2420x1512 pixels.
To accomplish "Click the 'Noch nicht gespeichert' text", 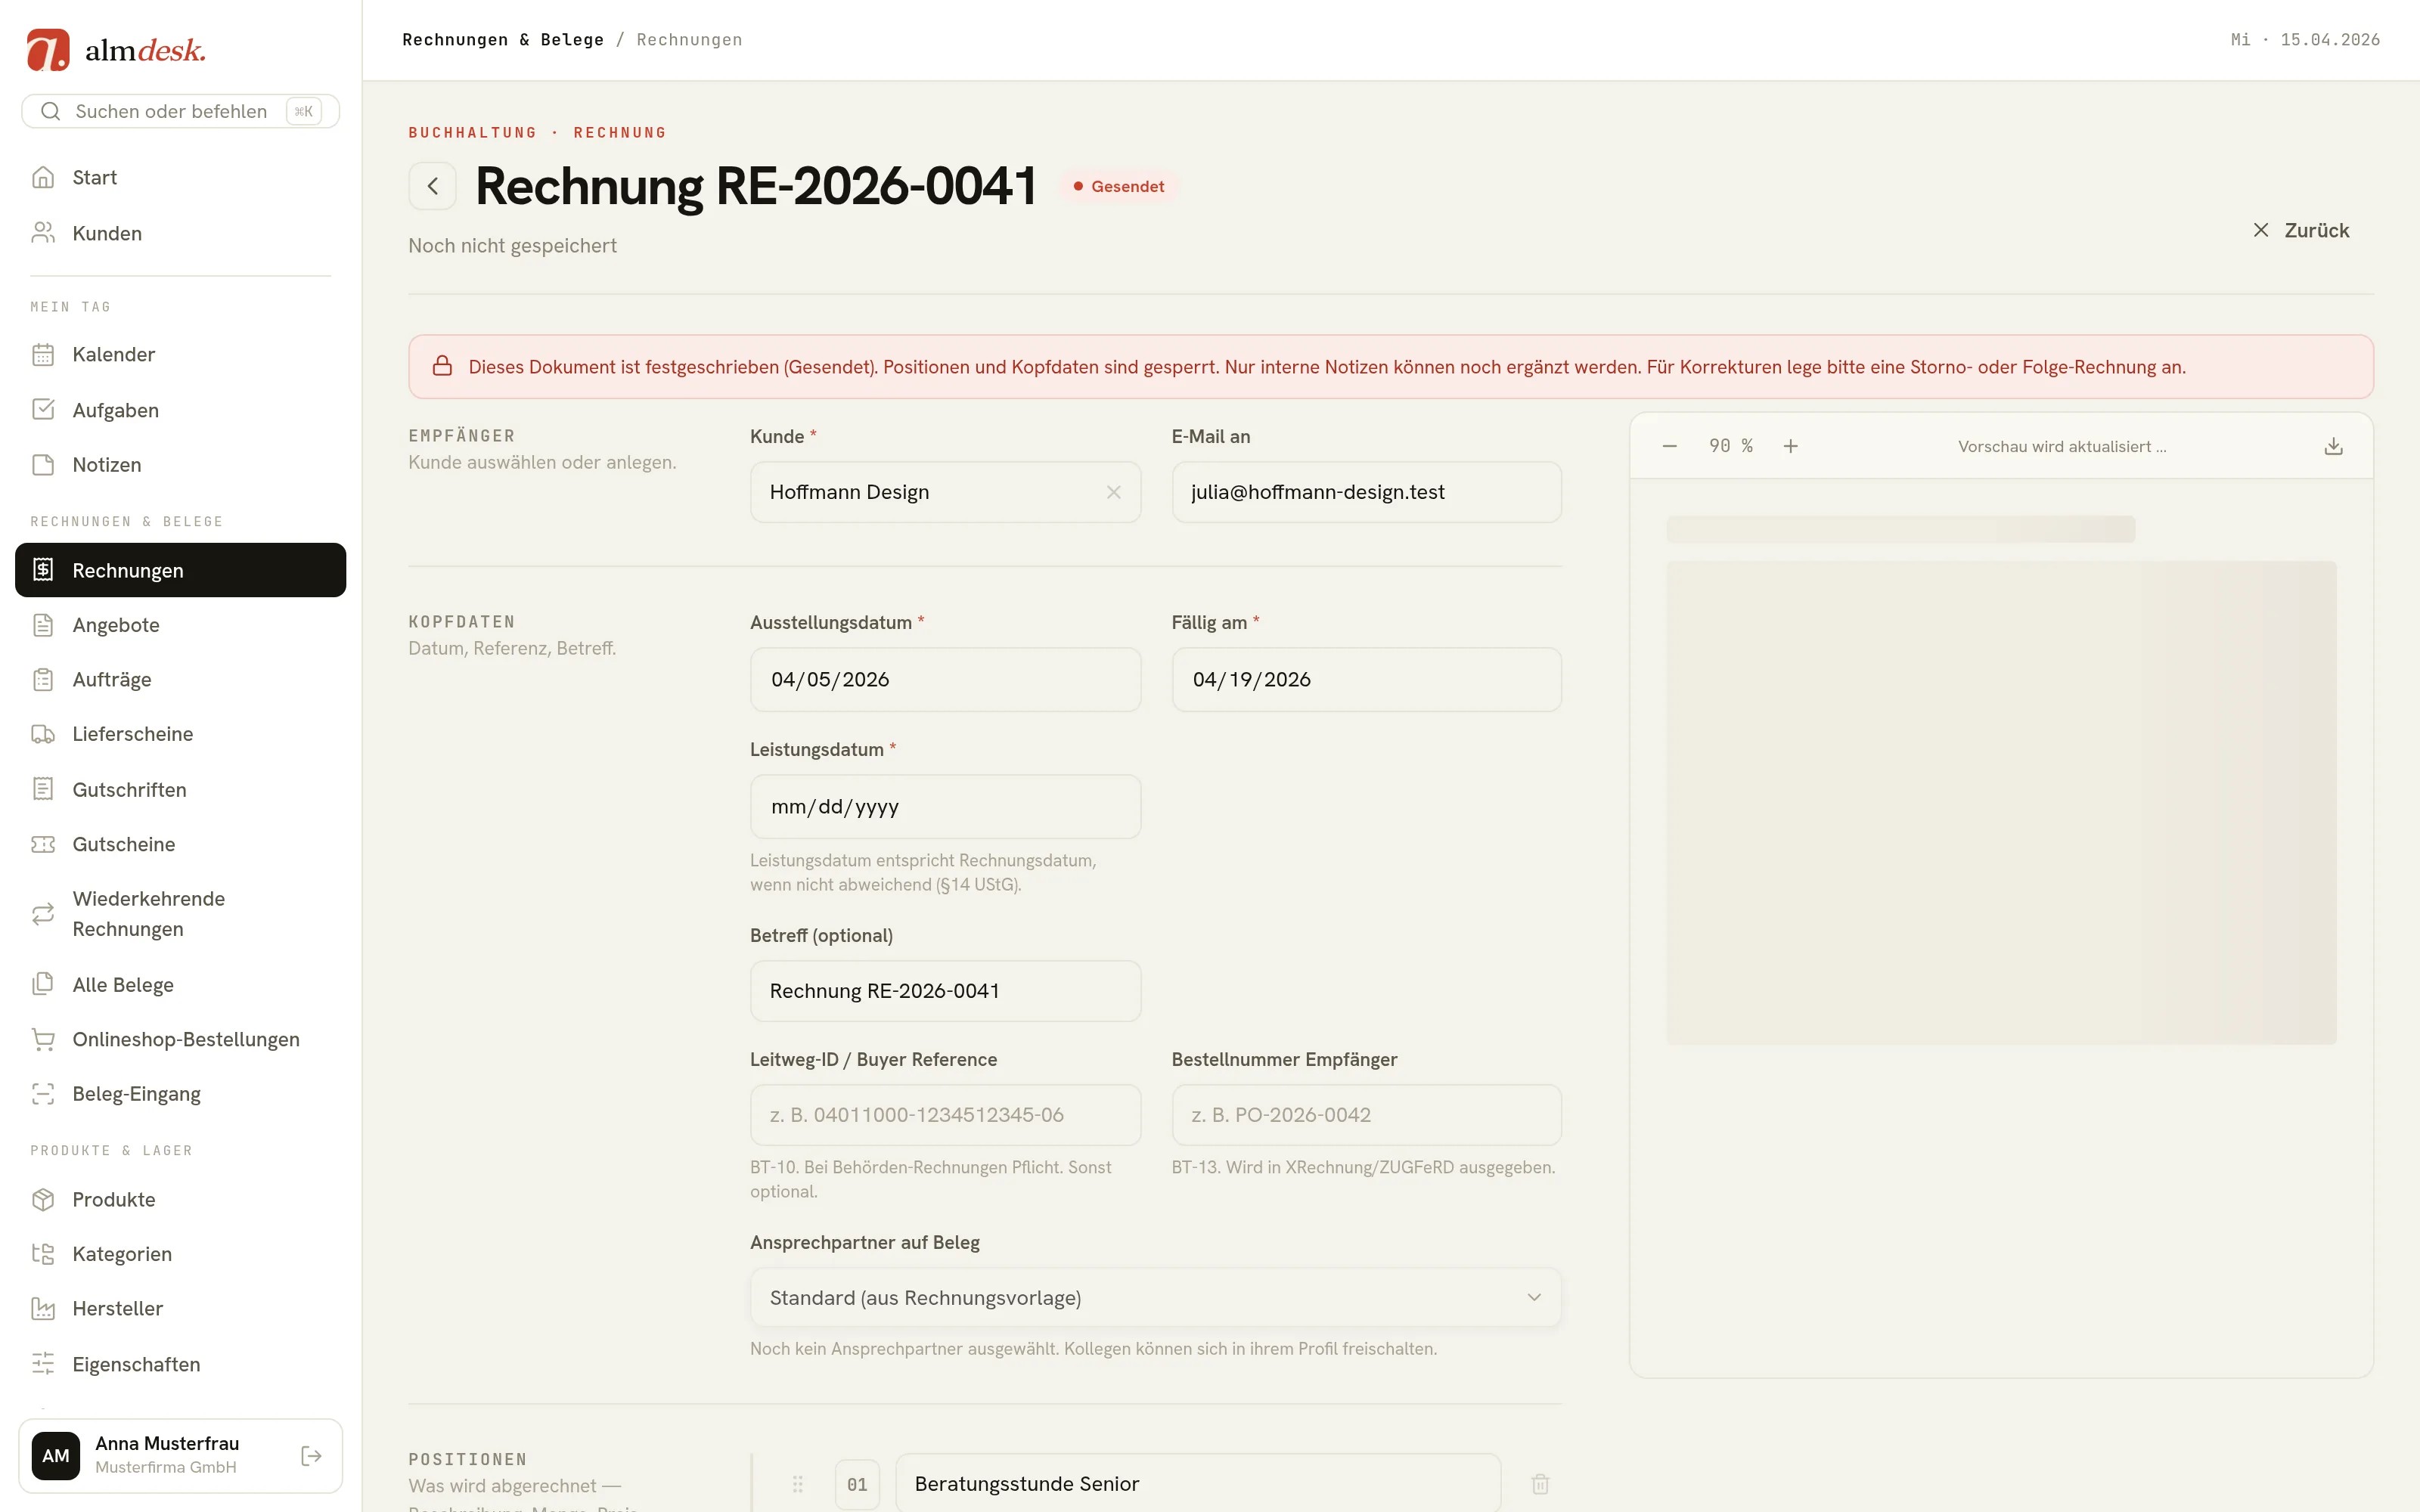I will 512,246.
